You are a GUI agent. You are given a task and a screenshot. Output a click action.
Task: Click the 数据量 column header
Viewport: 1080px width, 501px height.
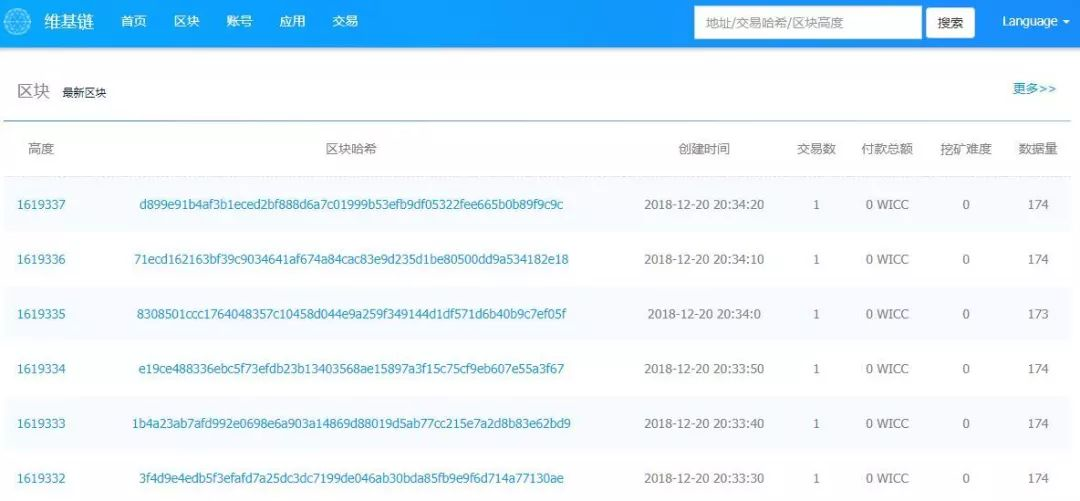[x=1038, y=149]
